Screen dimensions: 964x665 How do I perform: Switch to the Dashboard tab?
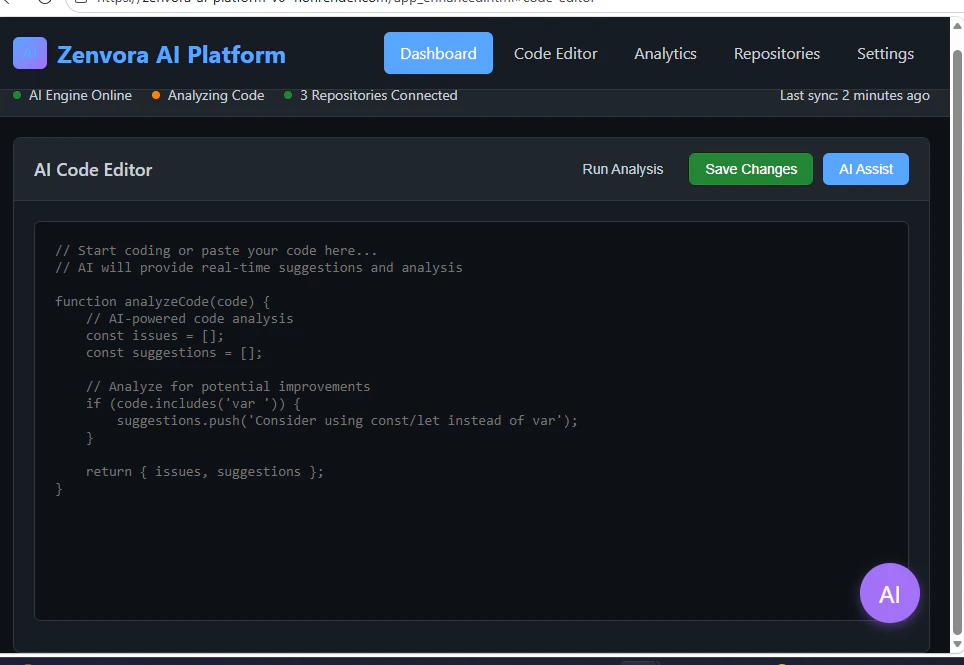[438, 54]
